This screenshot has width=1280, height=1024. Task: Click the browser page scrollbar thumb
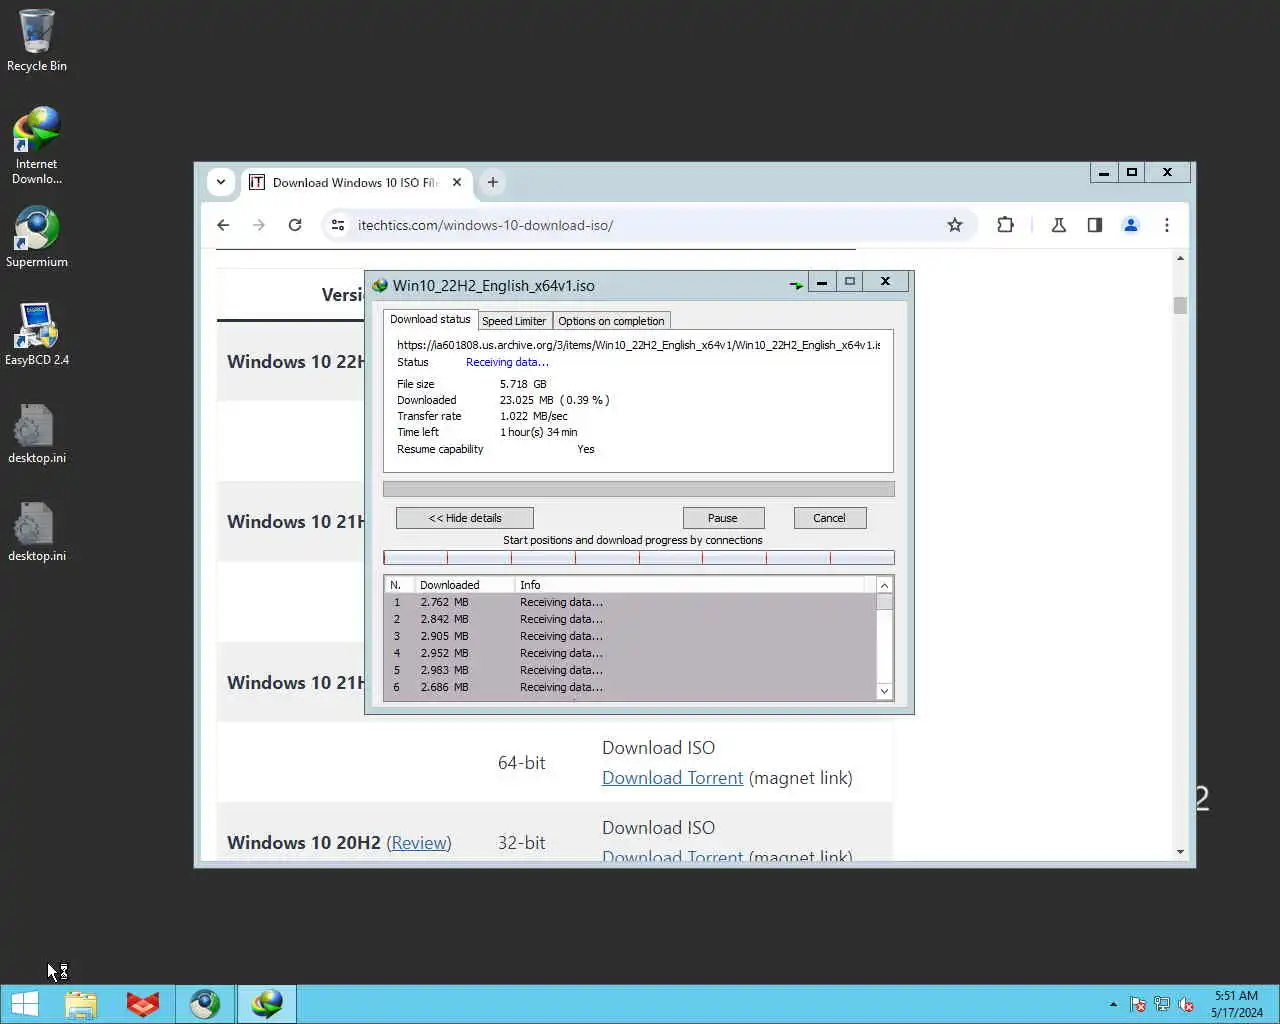(1180, 305)
